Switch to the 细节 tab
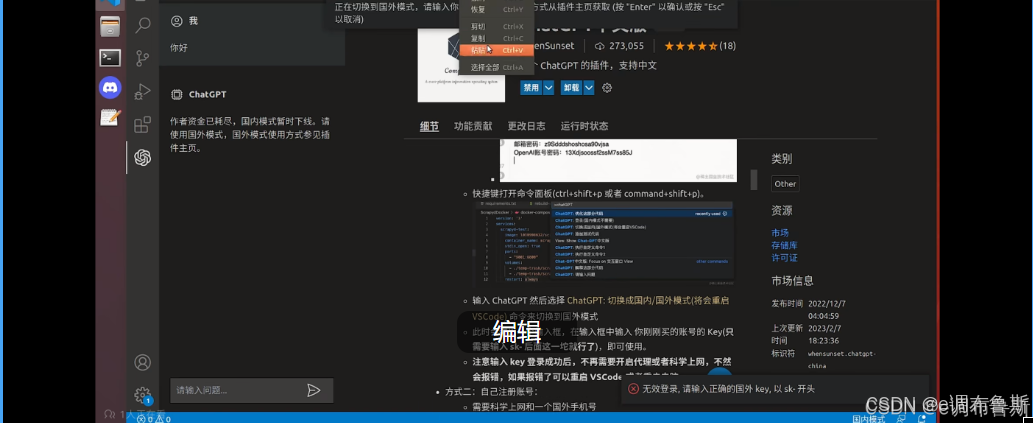This screenshot has width=1033, height=423. tap(430, 127)
